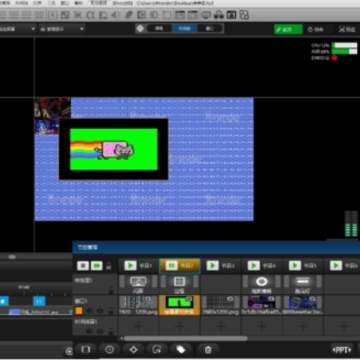
Task: Add media to timeline row under program 5
Action: (x=303, y=326)
